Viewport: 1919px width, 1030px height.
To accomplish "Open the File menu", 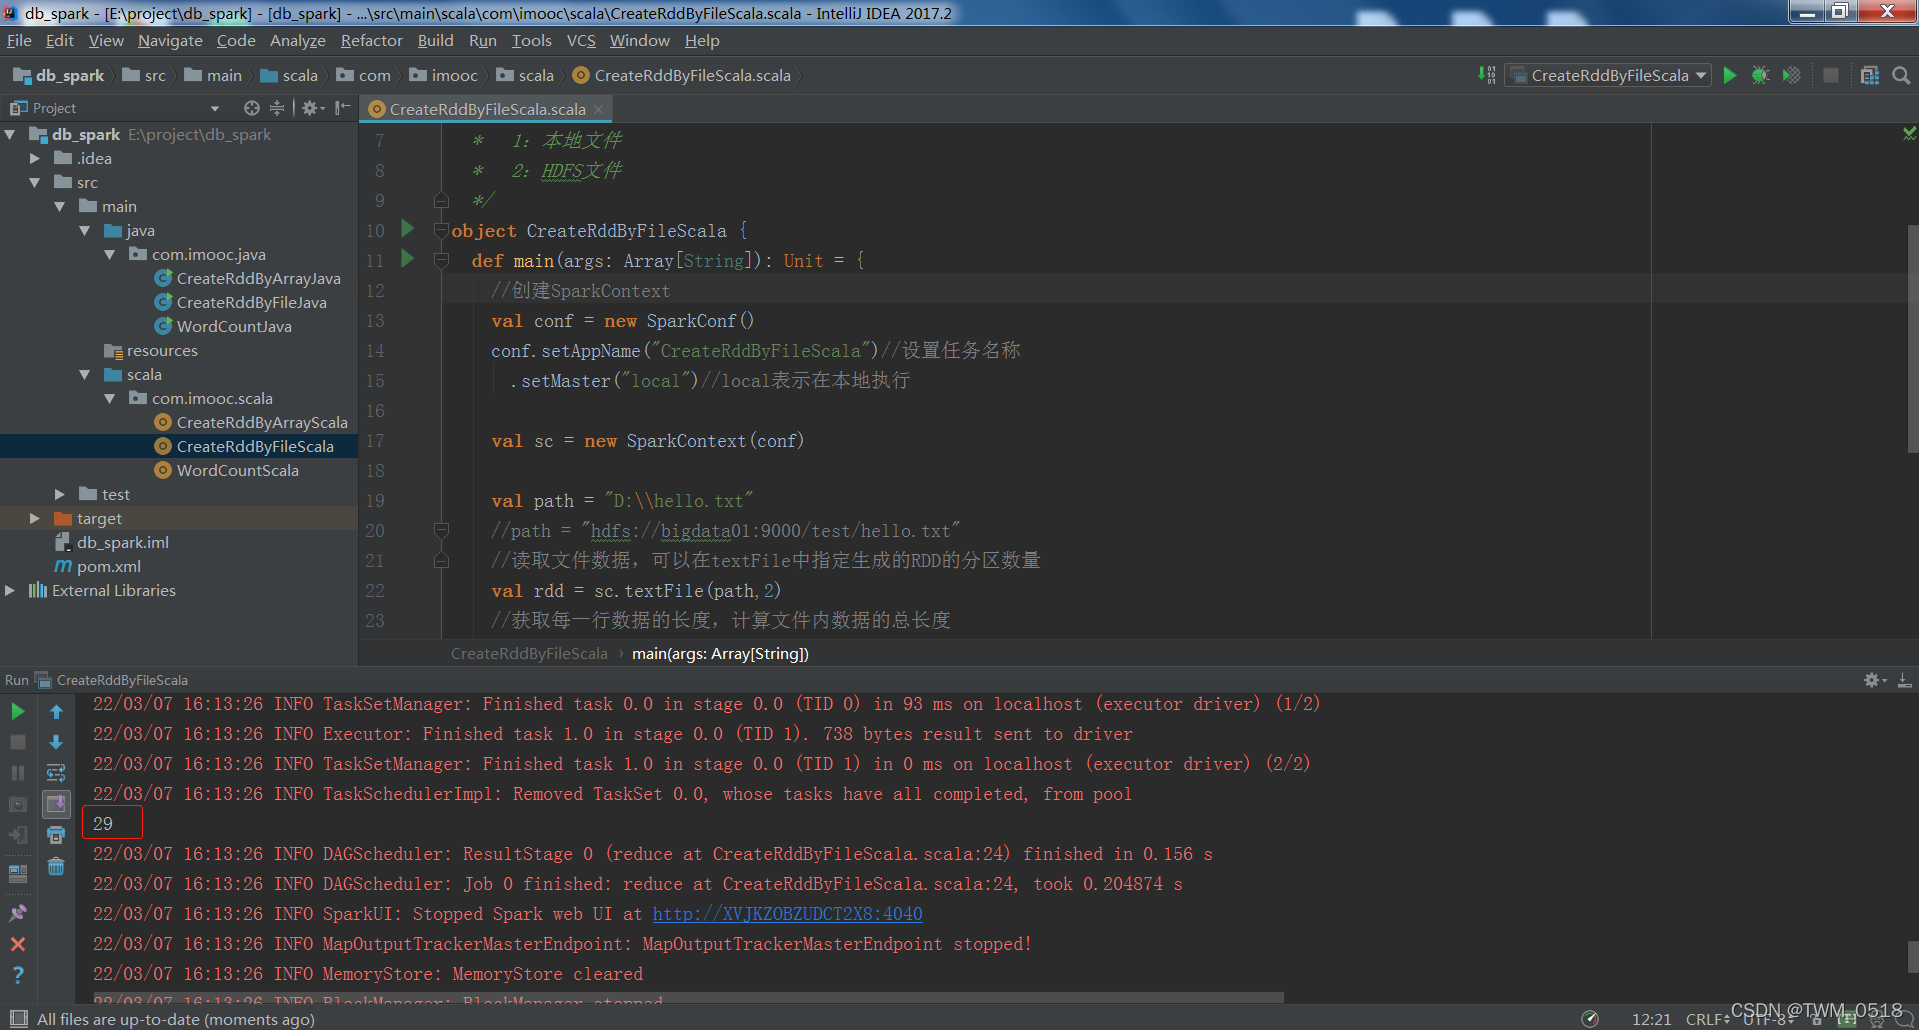I will coord(19,41).
